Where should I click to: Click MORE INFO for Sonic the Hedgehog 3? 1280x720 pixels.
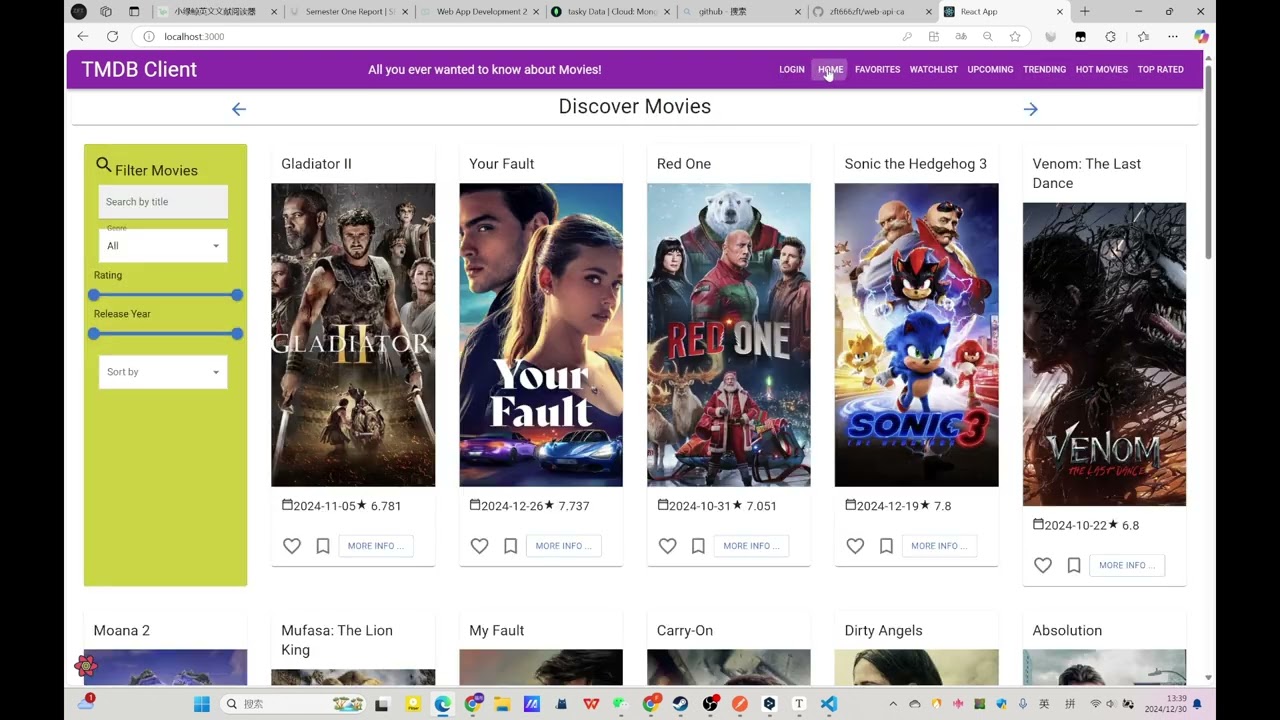[x=940, y=546]
